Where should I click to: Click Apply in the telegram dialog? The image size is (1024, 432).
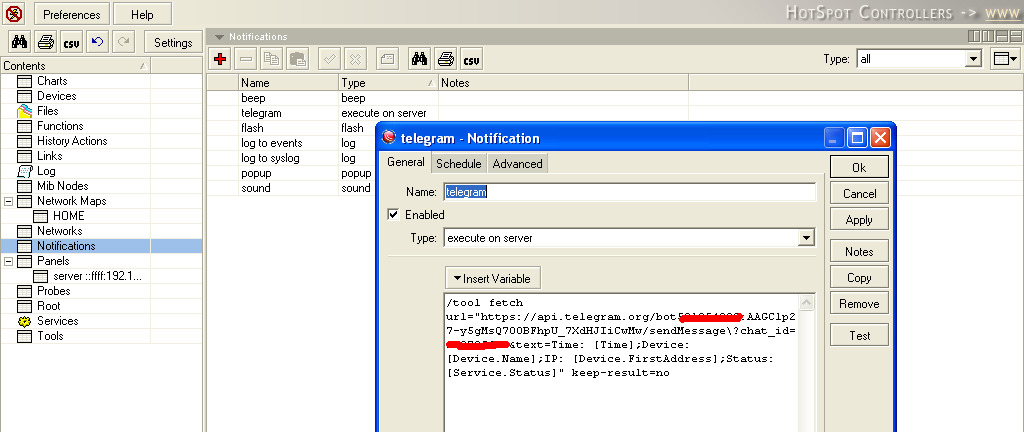coord(859,220)
